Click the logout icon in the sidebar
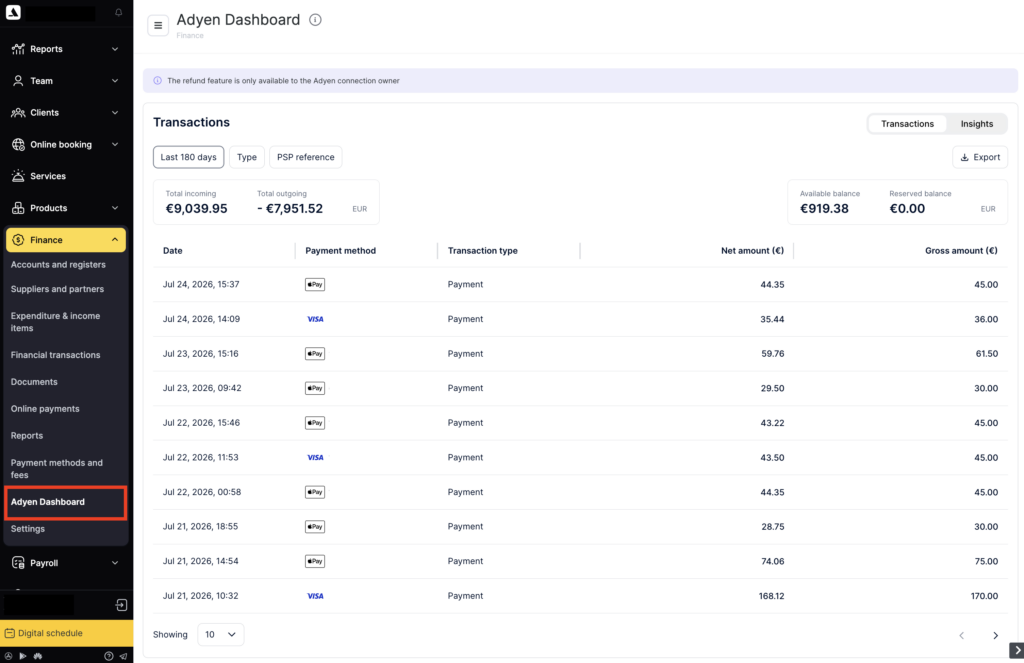Screen dimensions: 1024x663 point(121,605)
